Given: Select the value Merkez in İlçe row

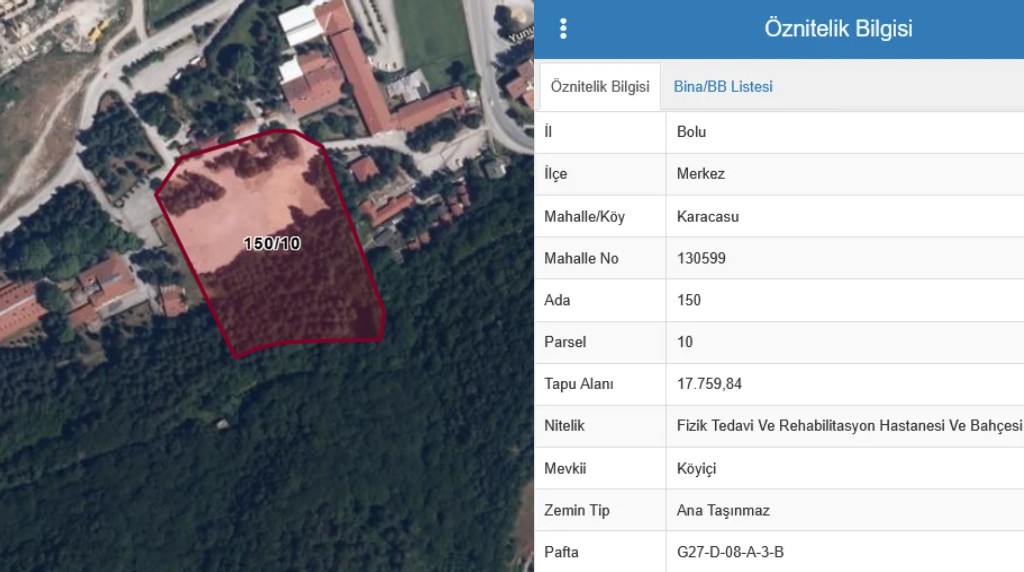Looking at the screenshot, I should point(701,174).
